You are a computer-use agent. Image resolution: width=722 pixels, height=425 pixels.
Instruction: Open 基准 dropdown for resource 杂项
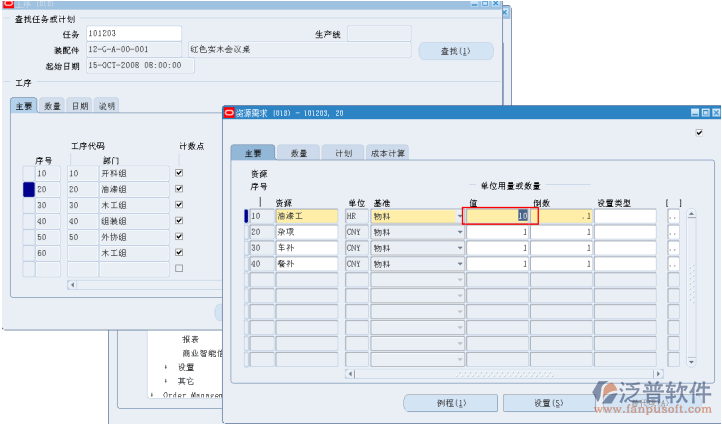coord(460,232)
